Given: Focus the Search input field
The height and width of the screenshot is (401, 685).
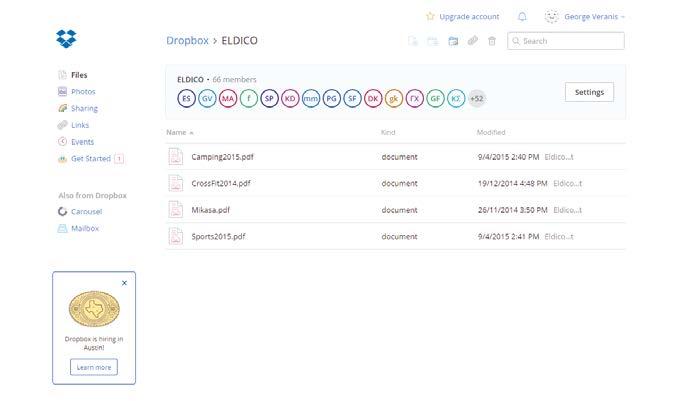Looking at the screenshot, I should (566, 41).
